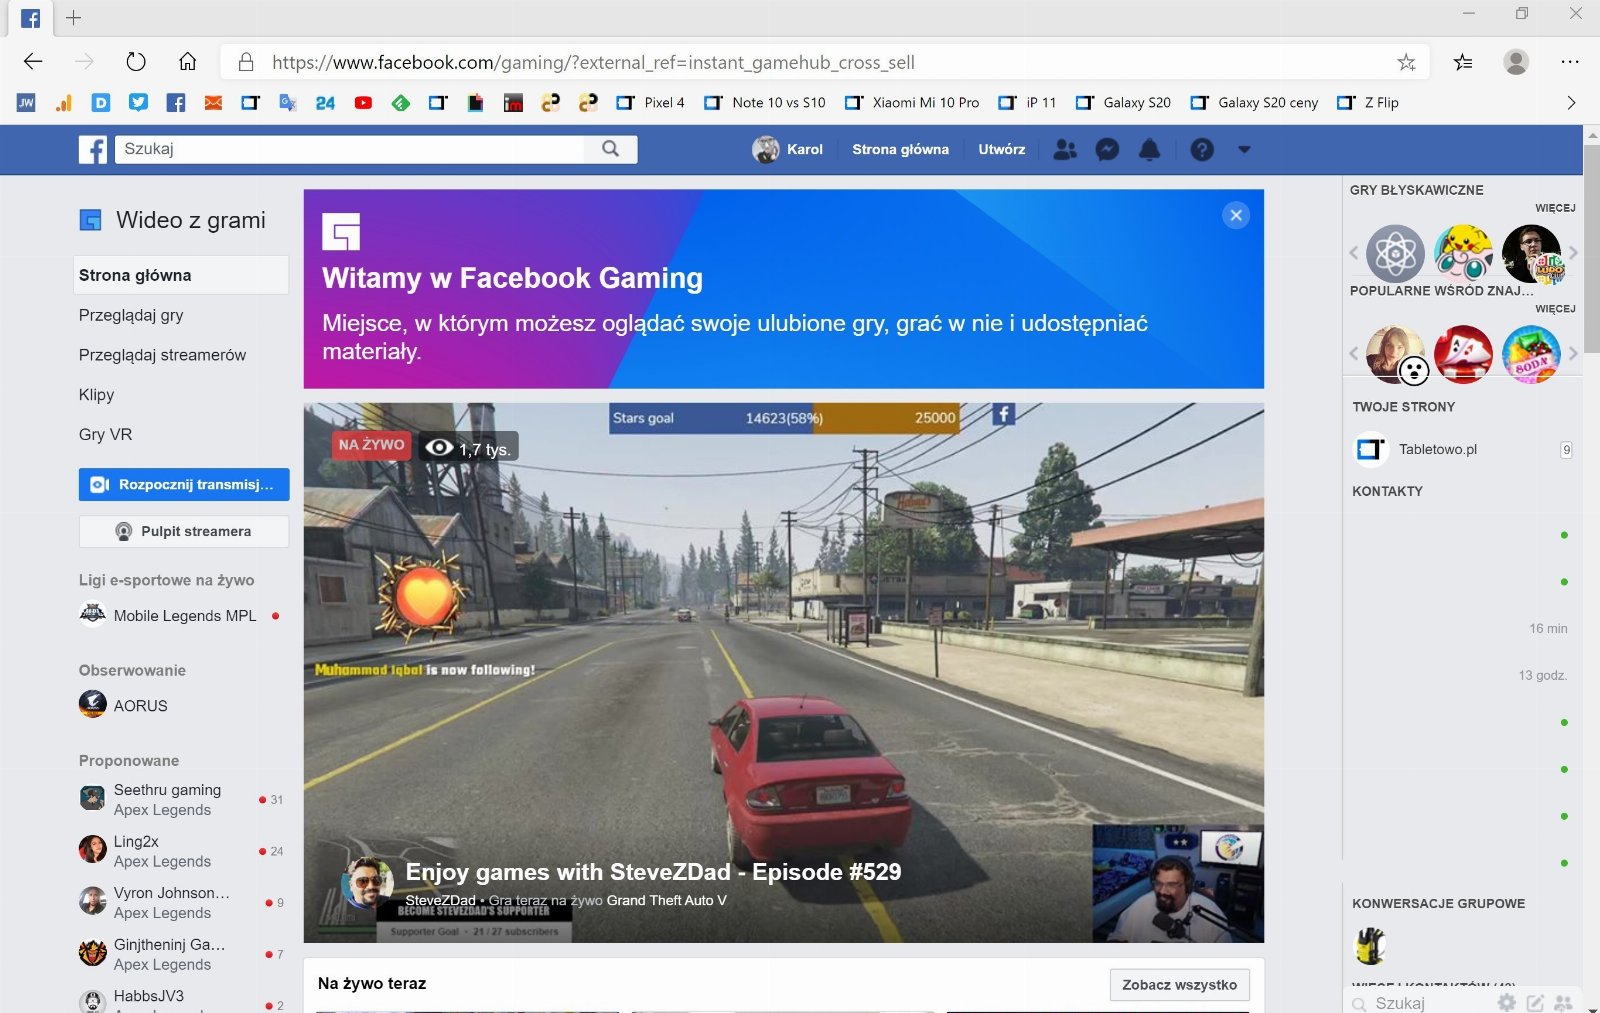1600x1013 pixels.
Task: Open Pixel 4 bookmark
Action: 651,102
